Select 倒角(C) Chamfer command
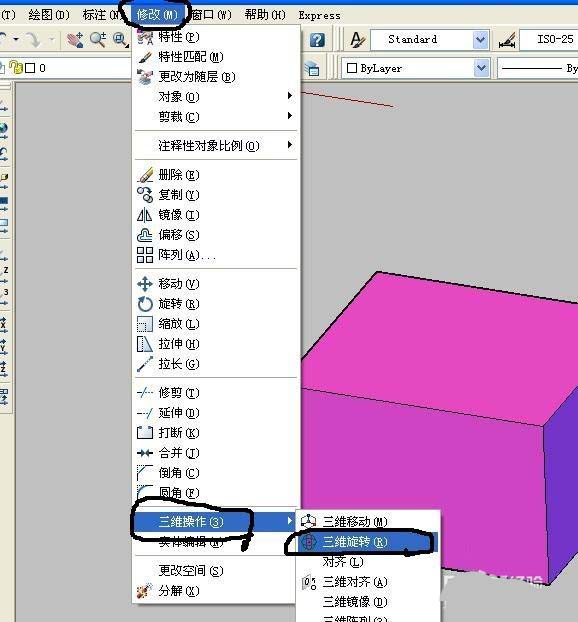The height and width of the screenshot is (622, 578). coord(216,473)
